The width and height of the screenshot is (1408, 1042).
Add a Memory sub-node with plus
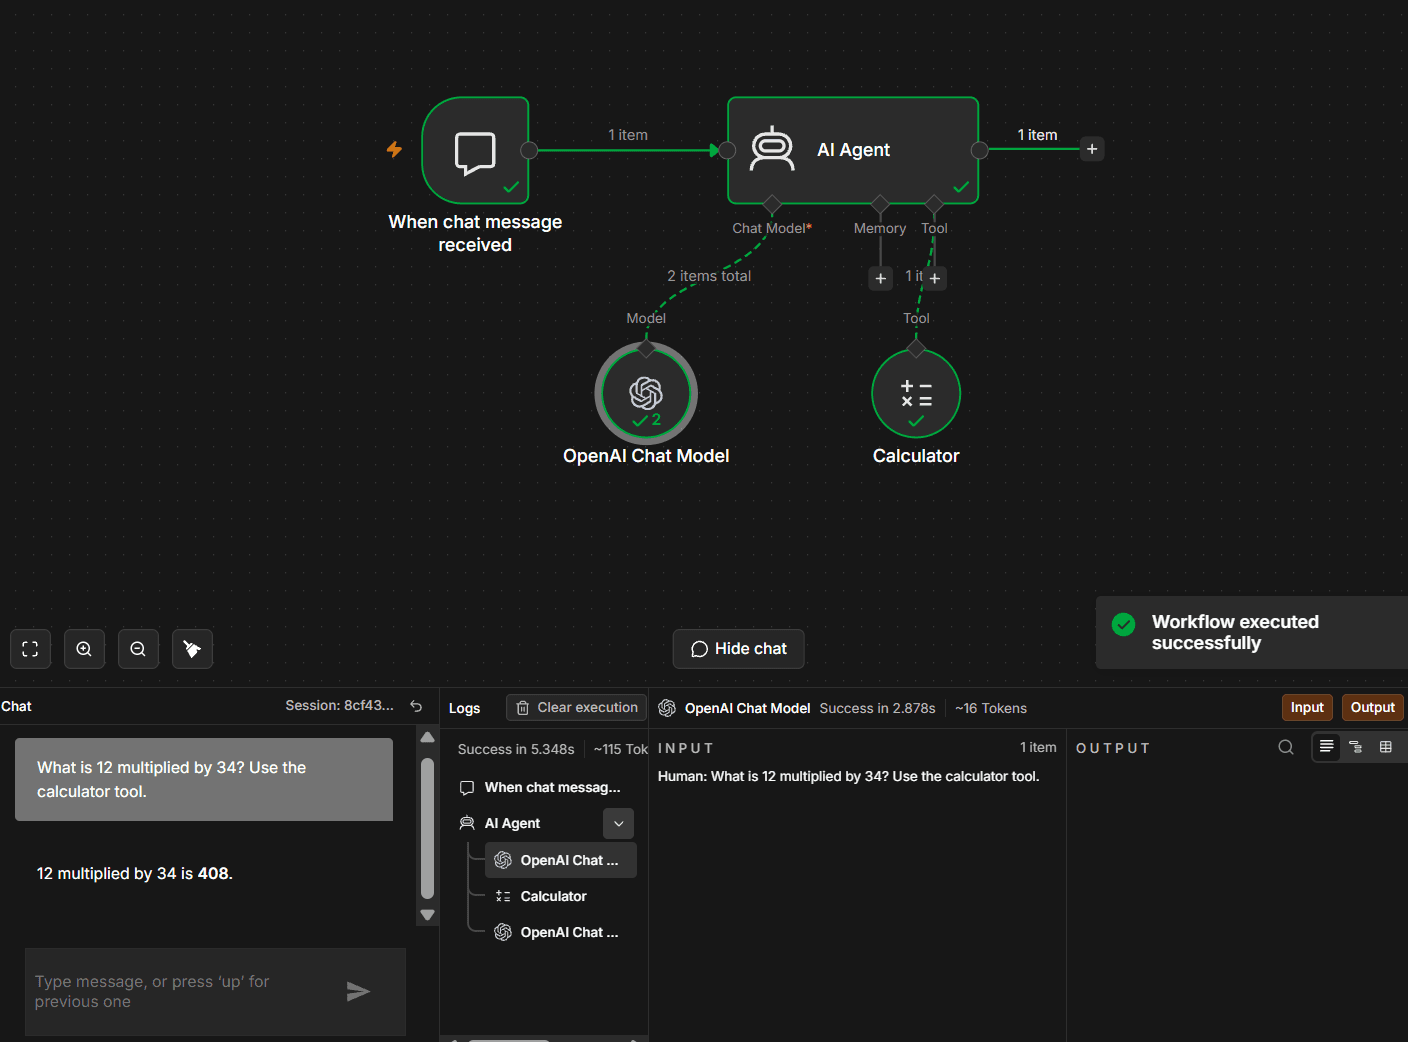[880, 278]
